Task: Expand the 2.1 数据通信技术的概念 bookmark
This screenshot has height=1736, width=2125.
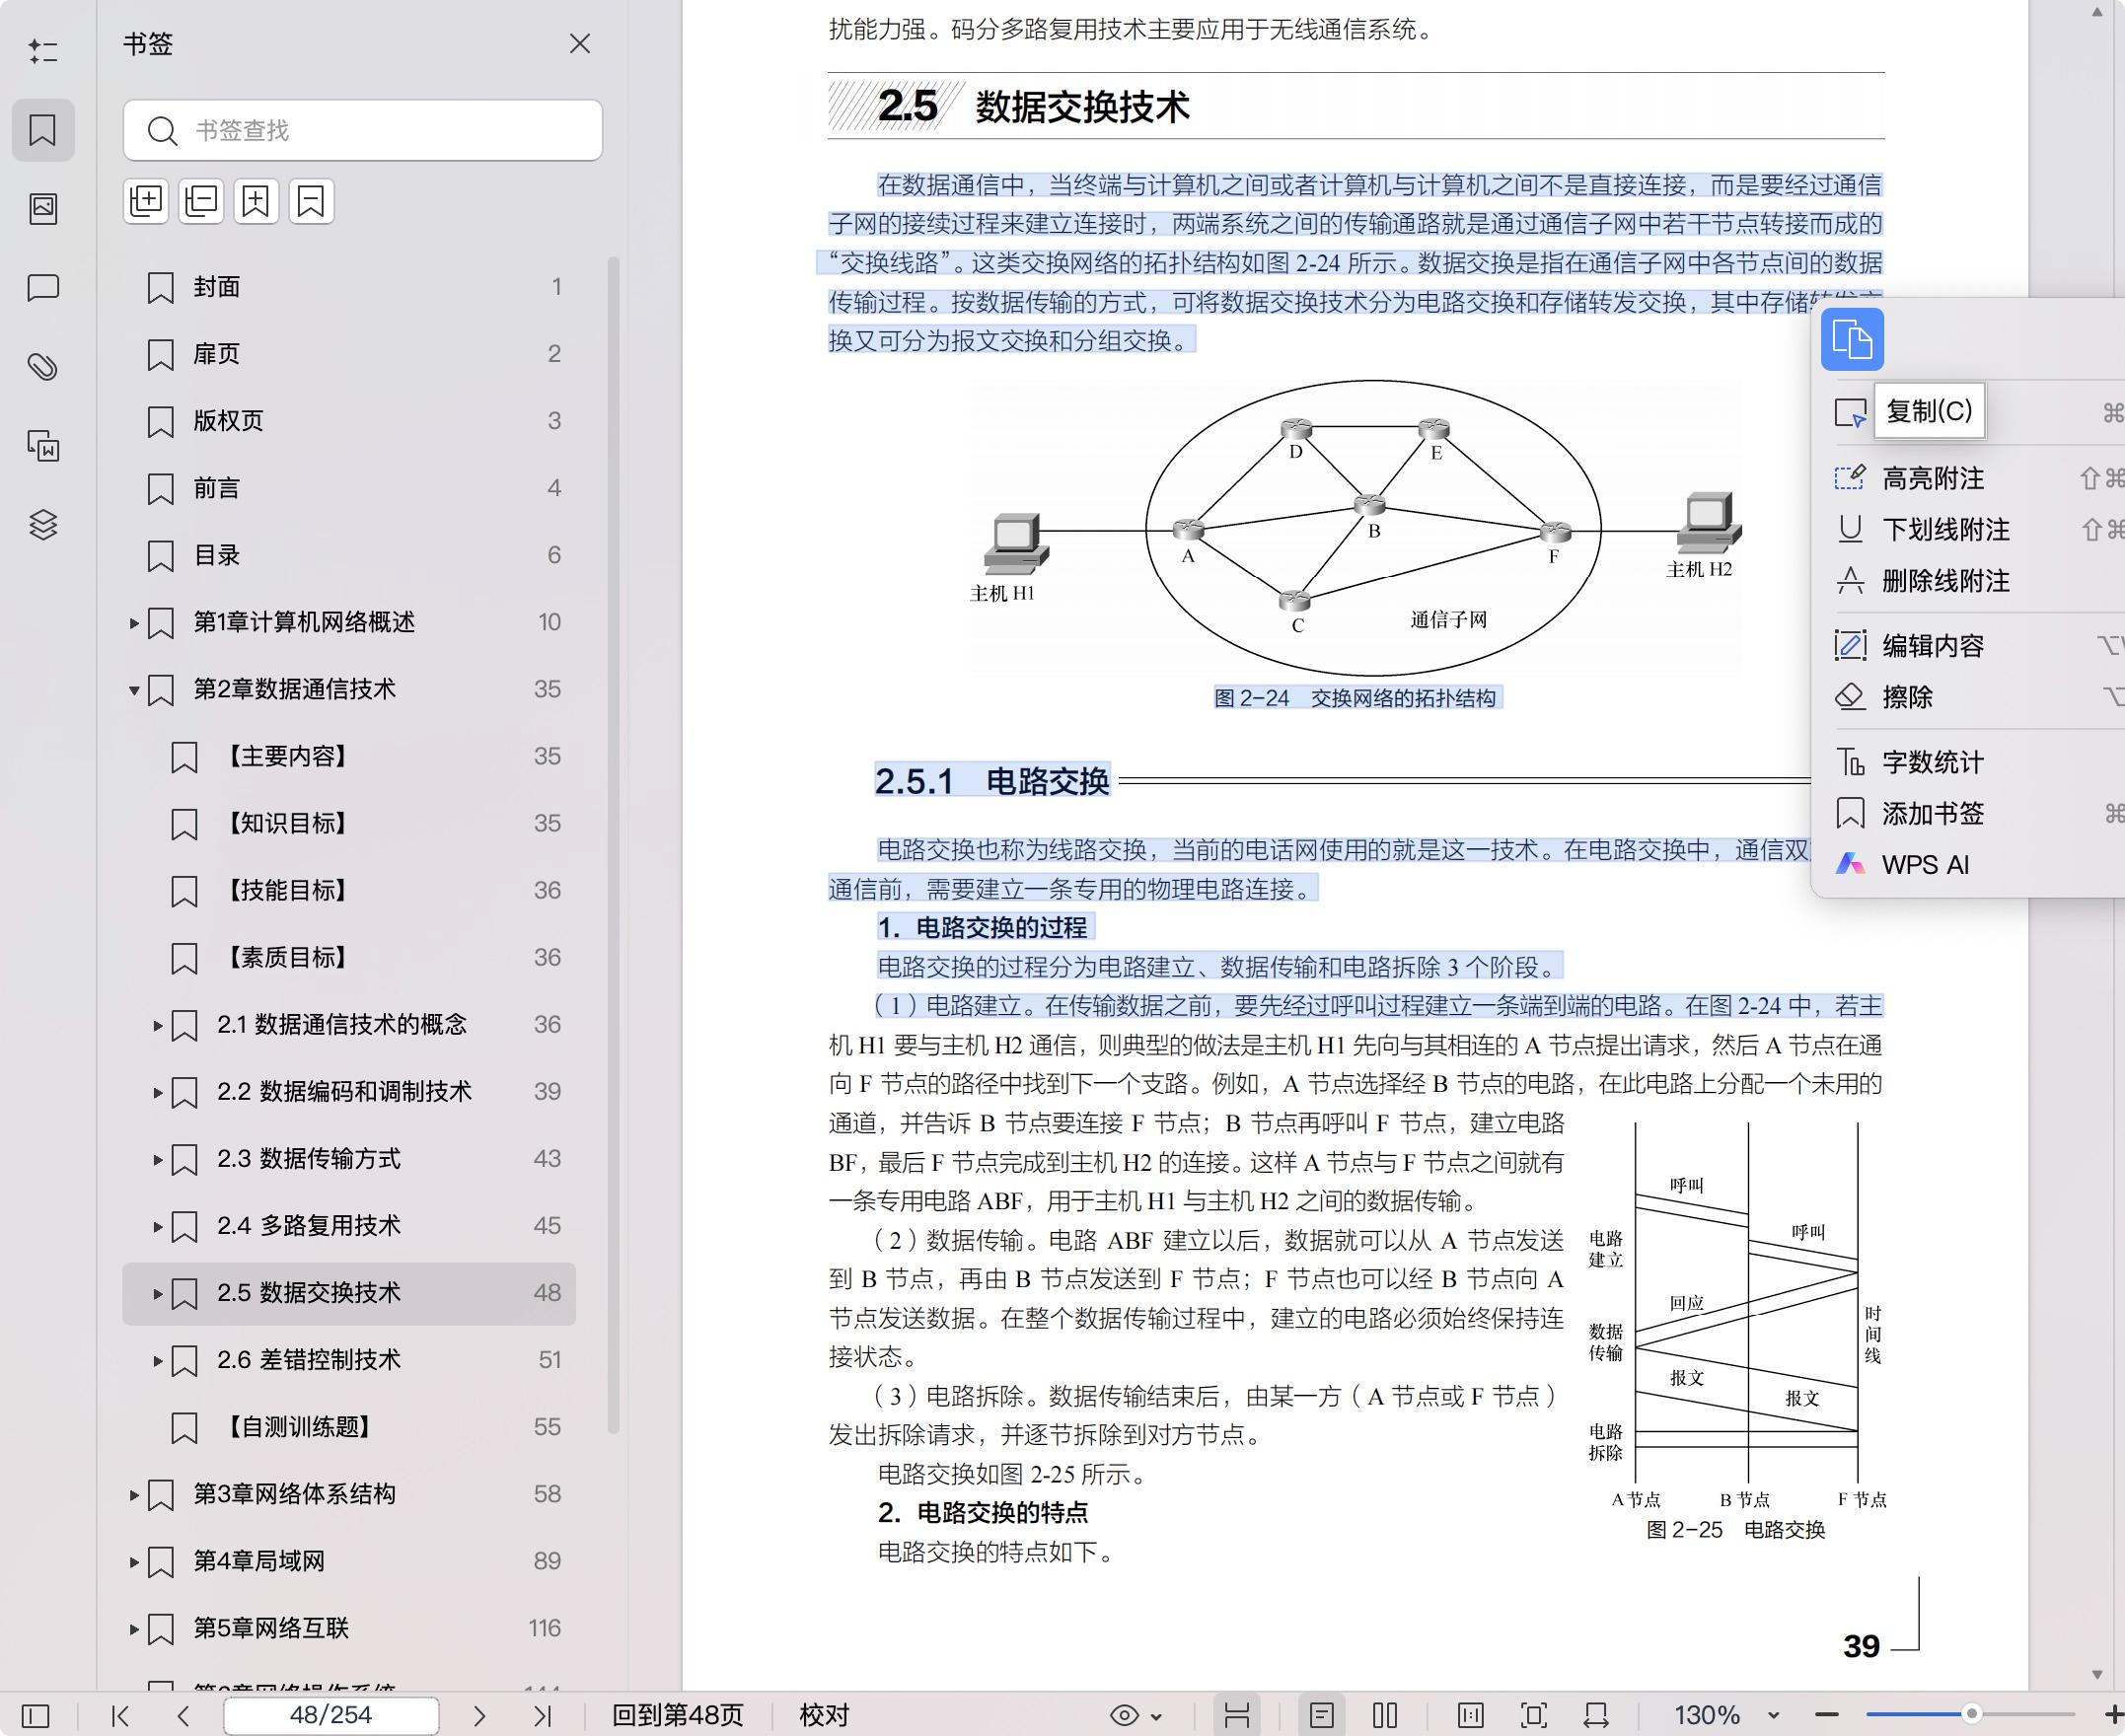Action: tap(158, 1025)
